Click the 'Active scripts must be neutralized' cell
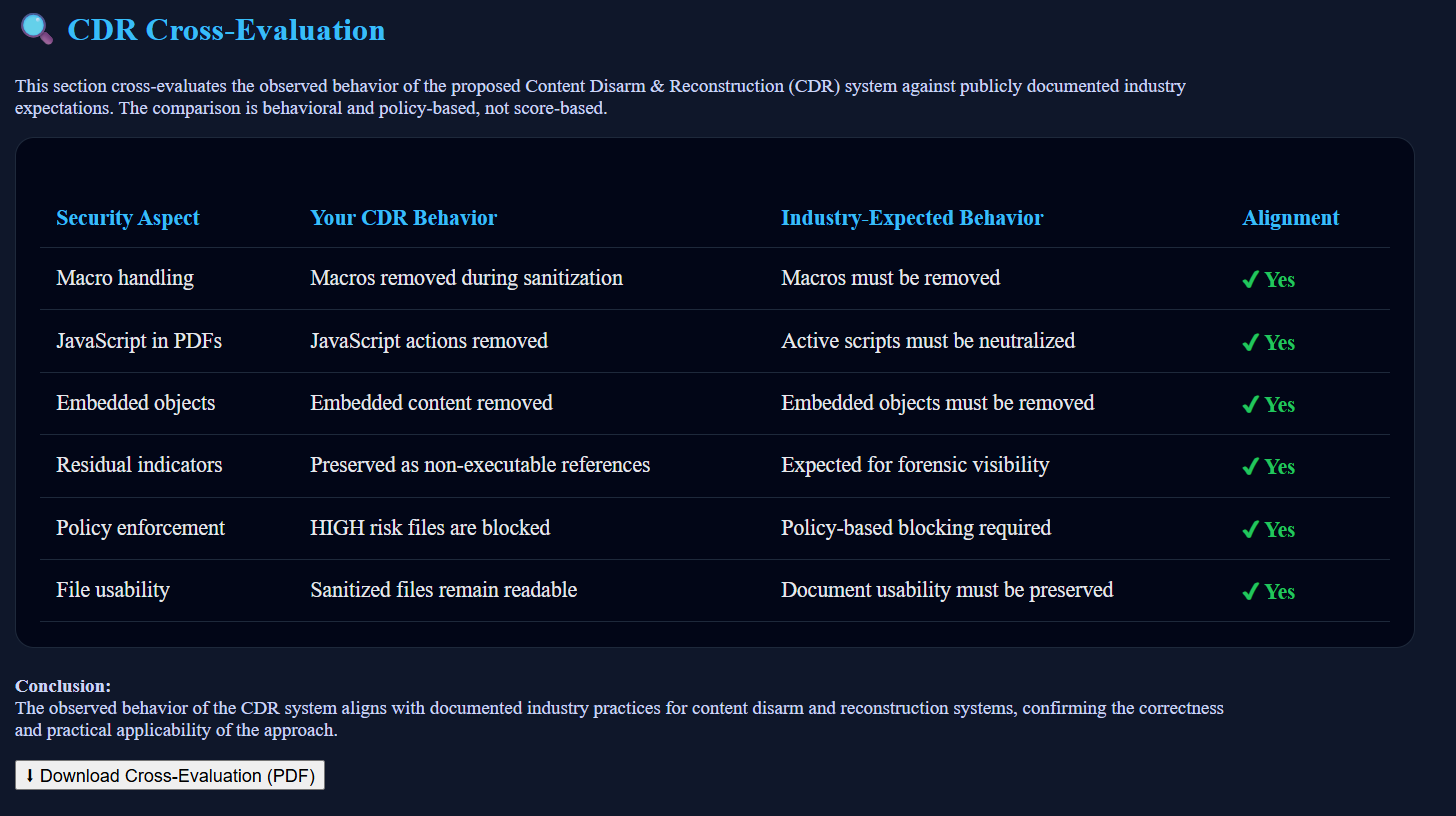This screenshot has width=1456, height=816. 928,341
